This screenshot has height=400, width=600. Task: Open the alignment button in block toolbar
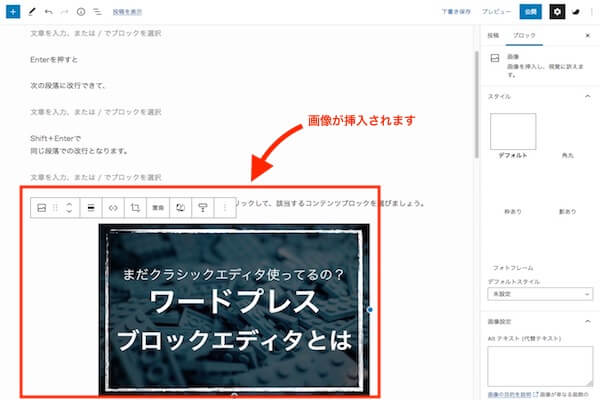click(x=91, y=207)
